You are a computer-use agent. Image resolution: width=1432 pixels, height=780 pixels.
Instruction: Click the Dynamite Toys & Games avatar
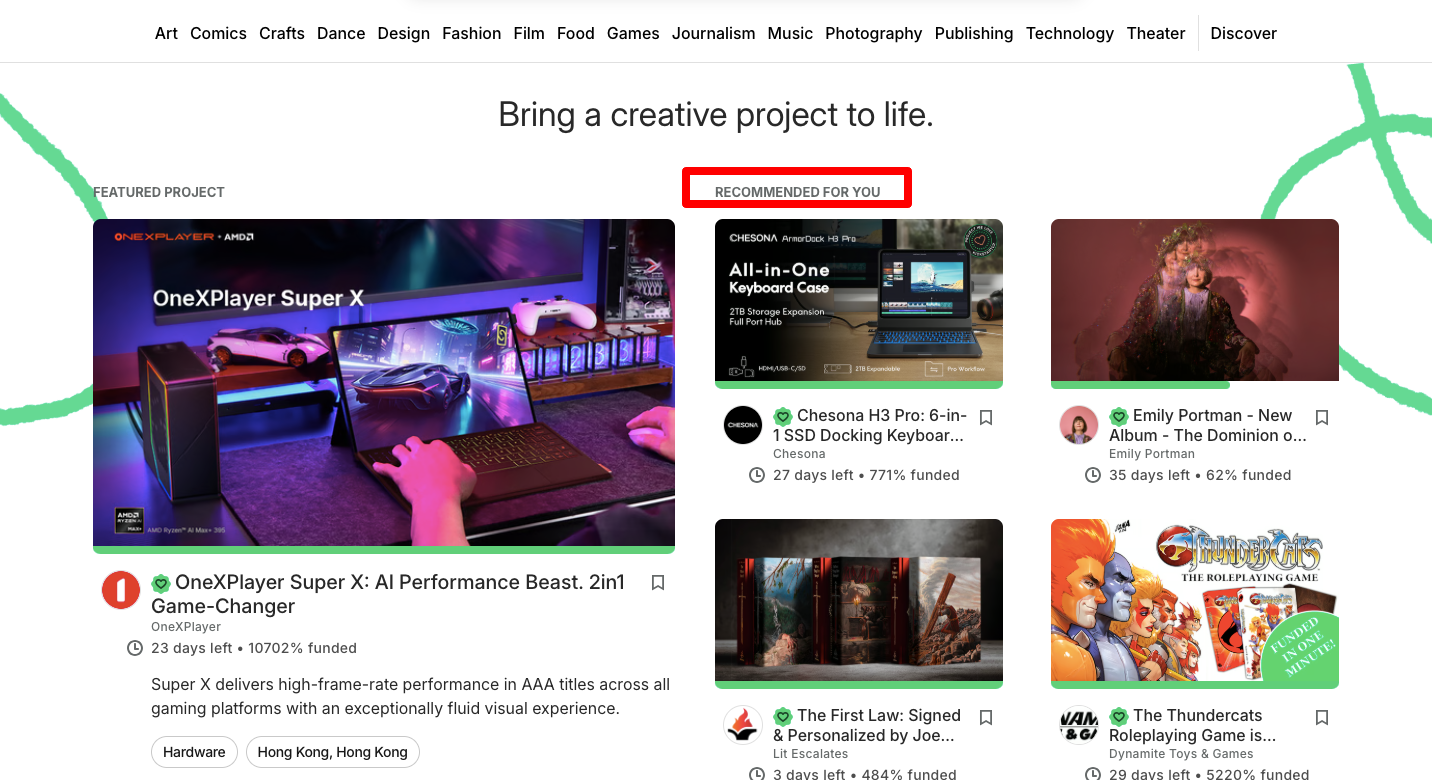[x=1079, y=725]
